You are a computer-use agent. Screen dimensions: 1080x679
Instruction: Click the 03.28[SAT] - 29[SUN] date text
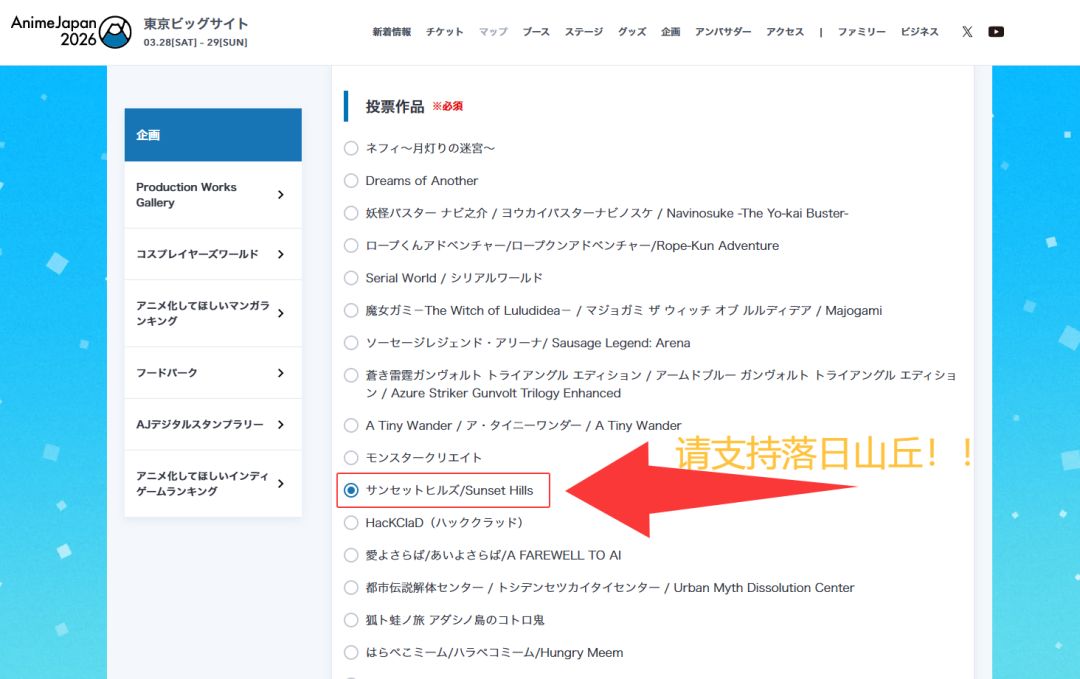196,42
